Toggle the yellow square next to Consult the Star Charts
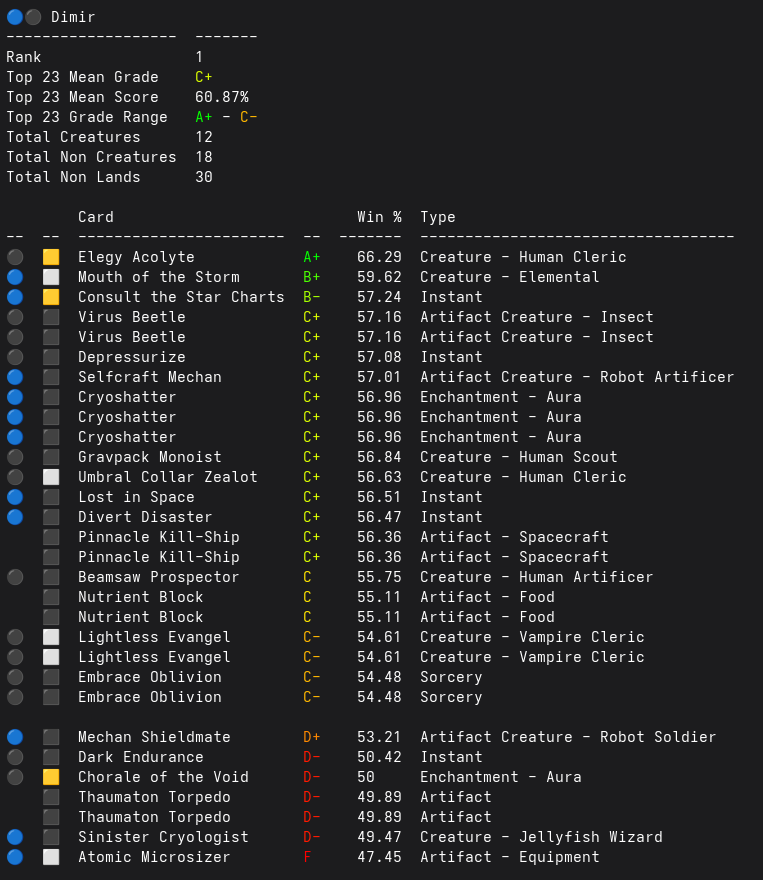The image size is (763, 880). click(x=51, y=297)
